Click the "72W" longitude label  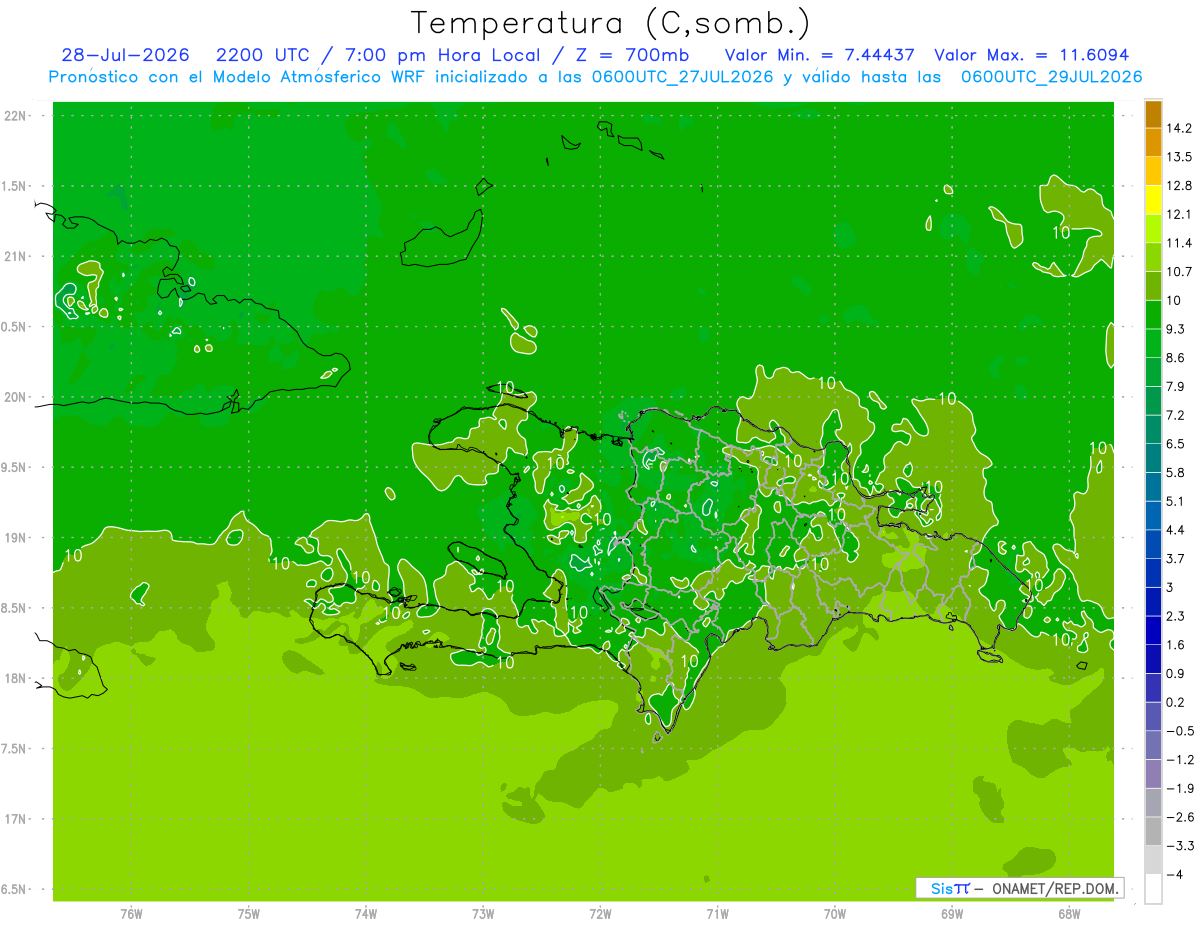tap(600, 914)
